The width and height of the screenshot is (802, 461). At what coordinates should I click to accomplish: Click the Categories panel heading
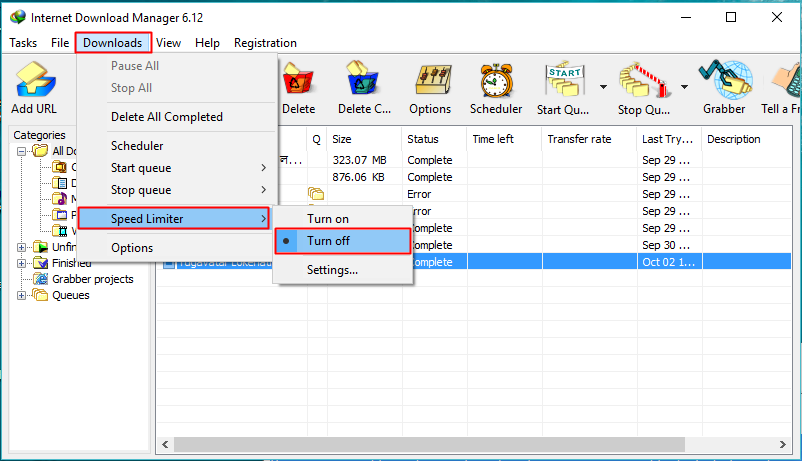[39, 135]
